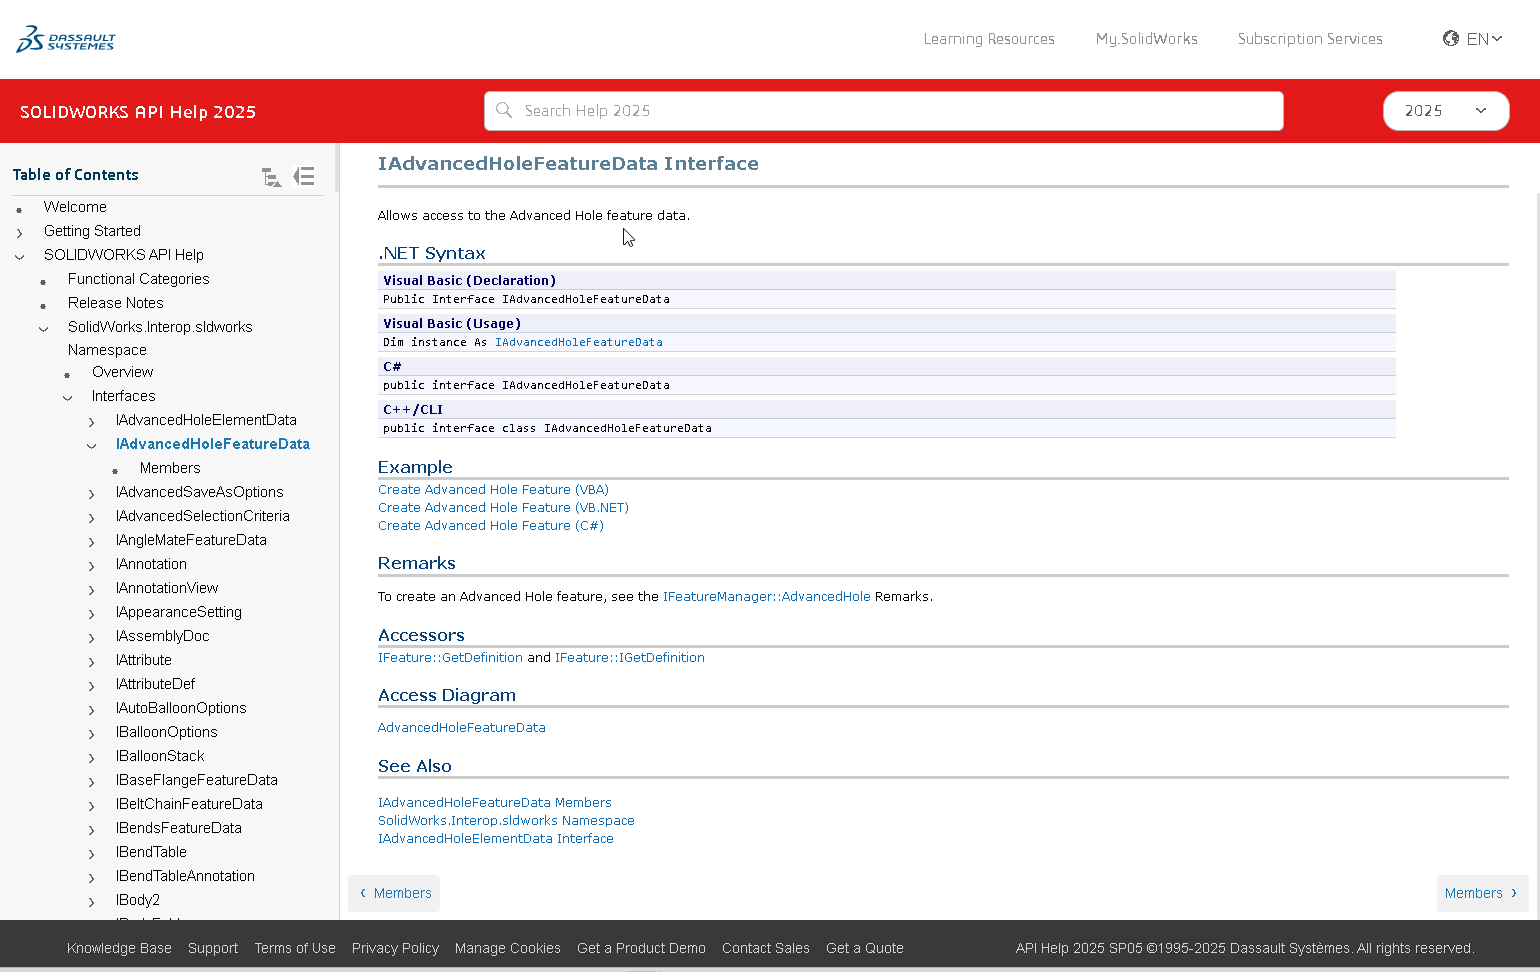Viewport: 1540px width, 972px height.
Task: Click the collapse table of contents icon
Action: coord(304,177)
